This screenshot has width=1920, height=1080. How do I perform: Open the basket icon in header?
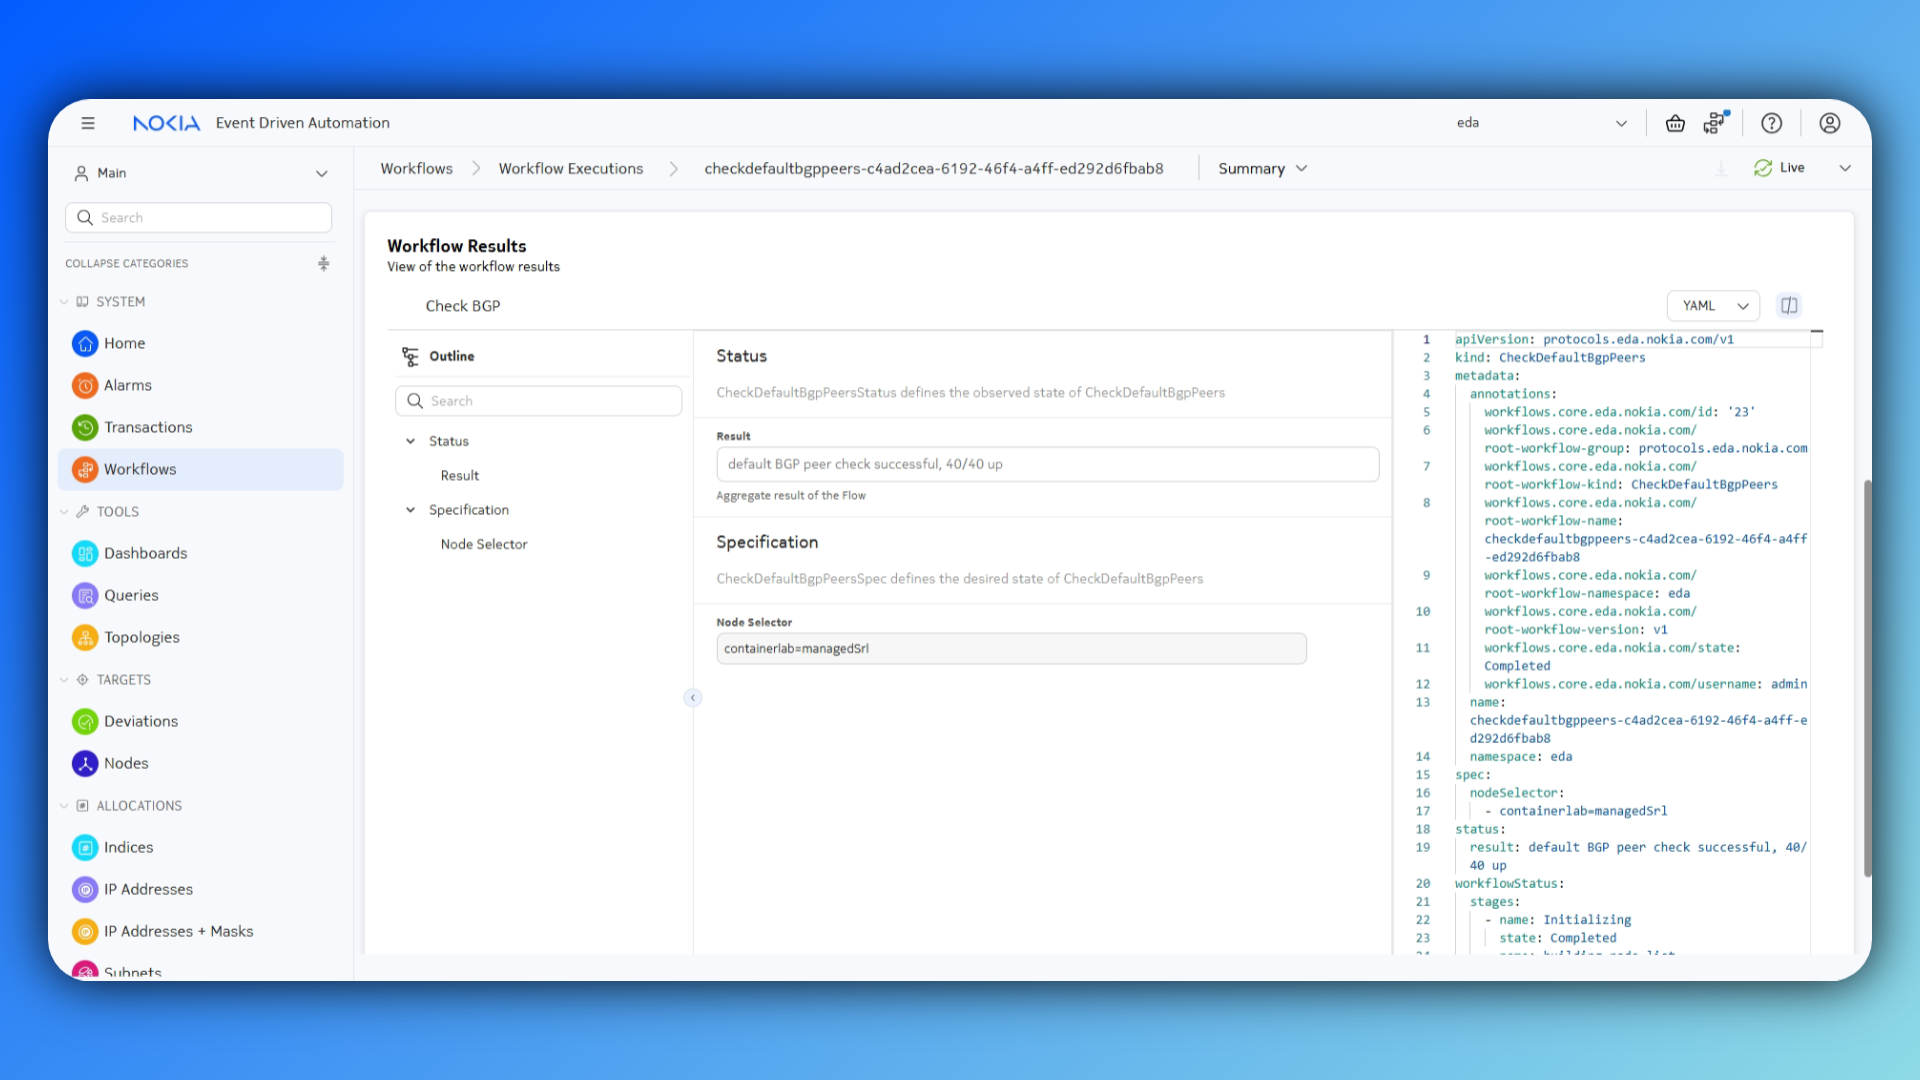(x=1675, y=123)
